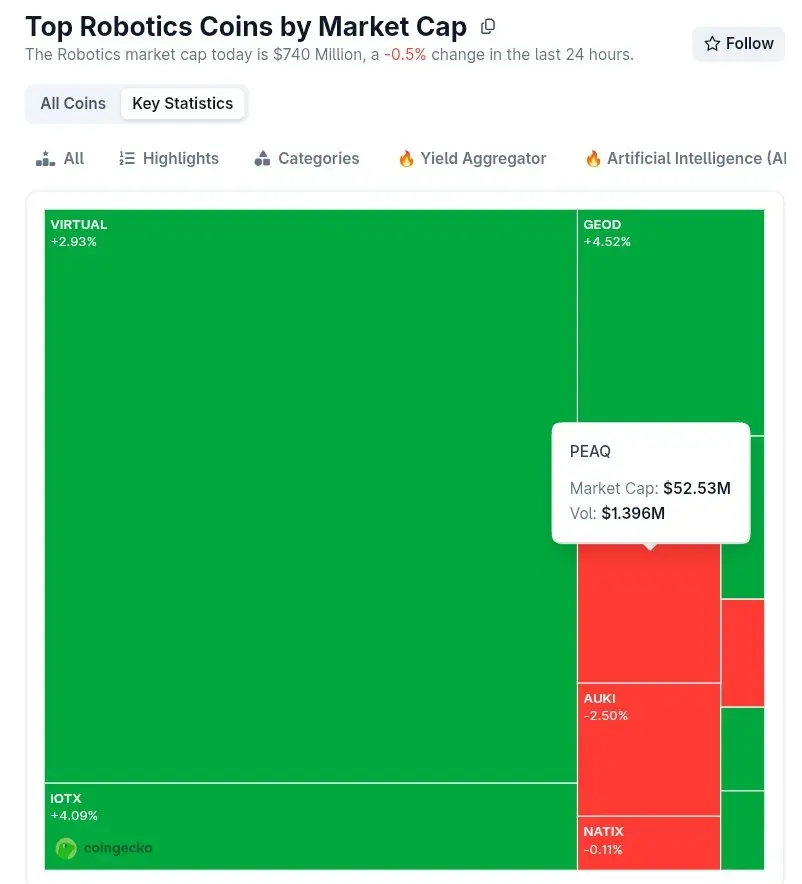Click the copy icon beside the page title
The image size is (802, 884).
[488, 27]
